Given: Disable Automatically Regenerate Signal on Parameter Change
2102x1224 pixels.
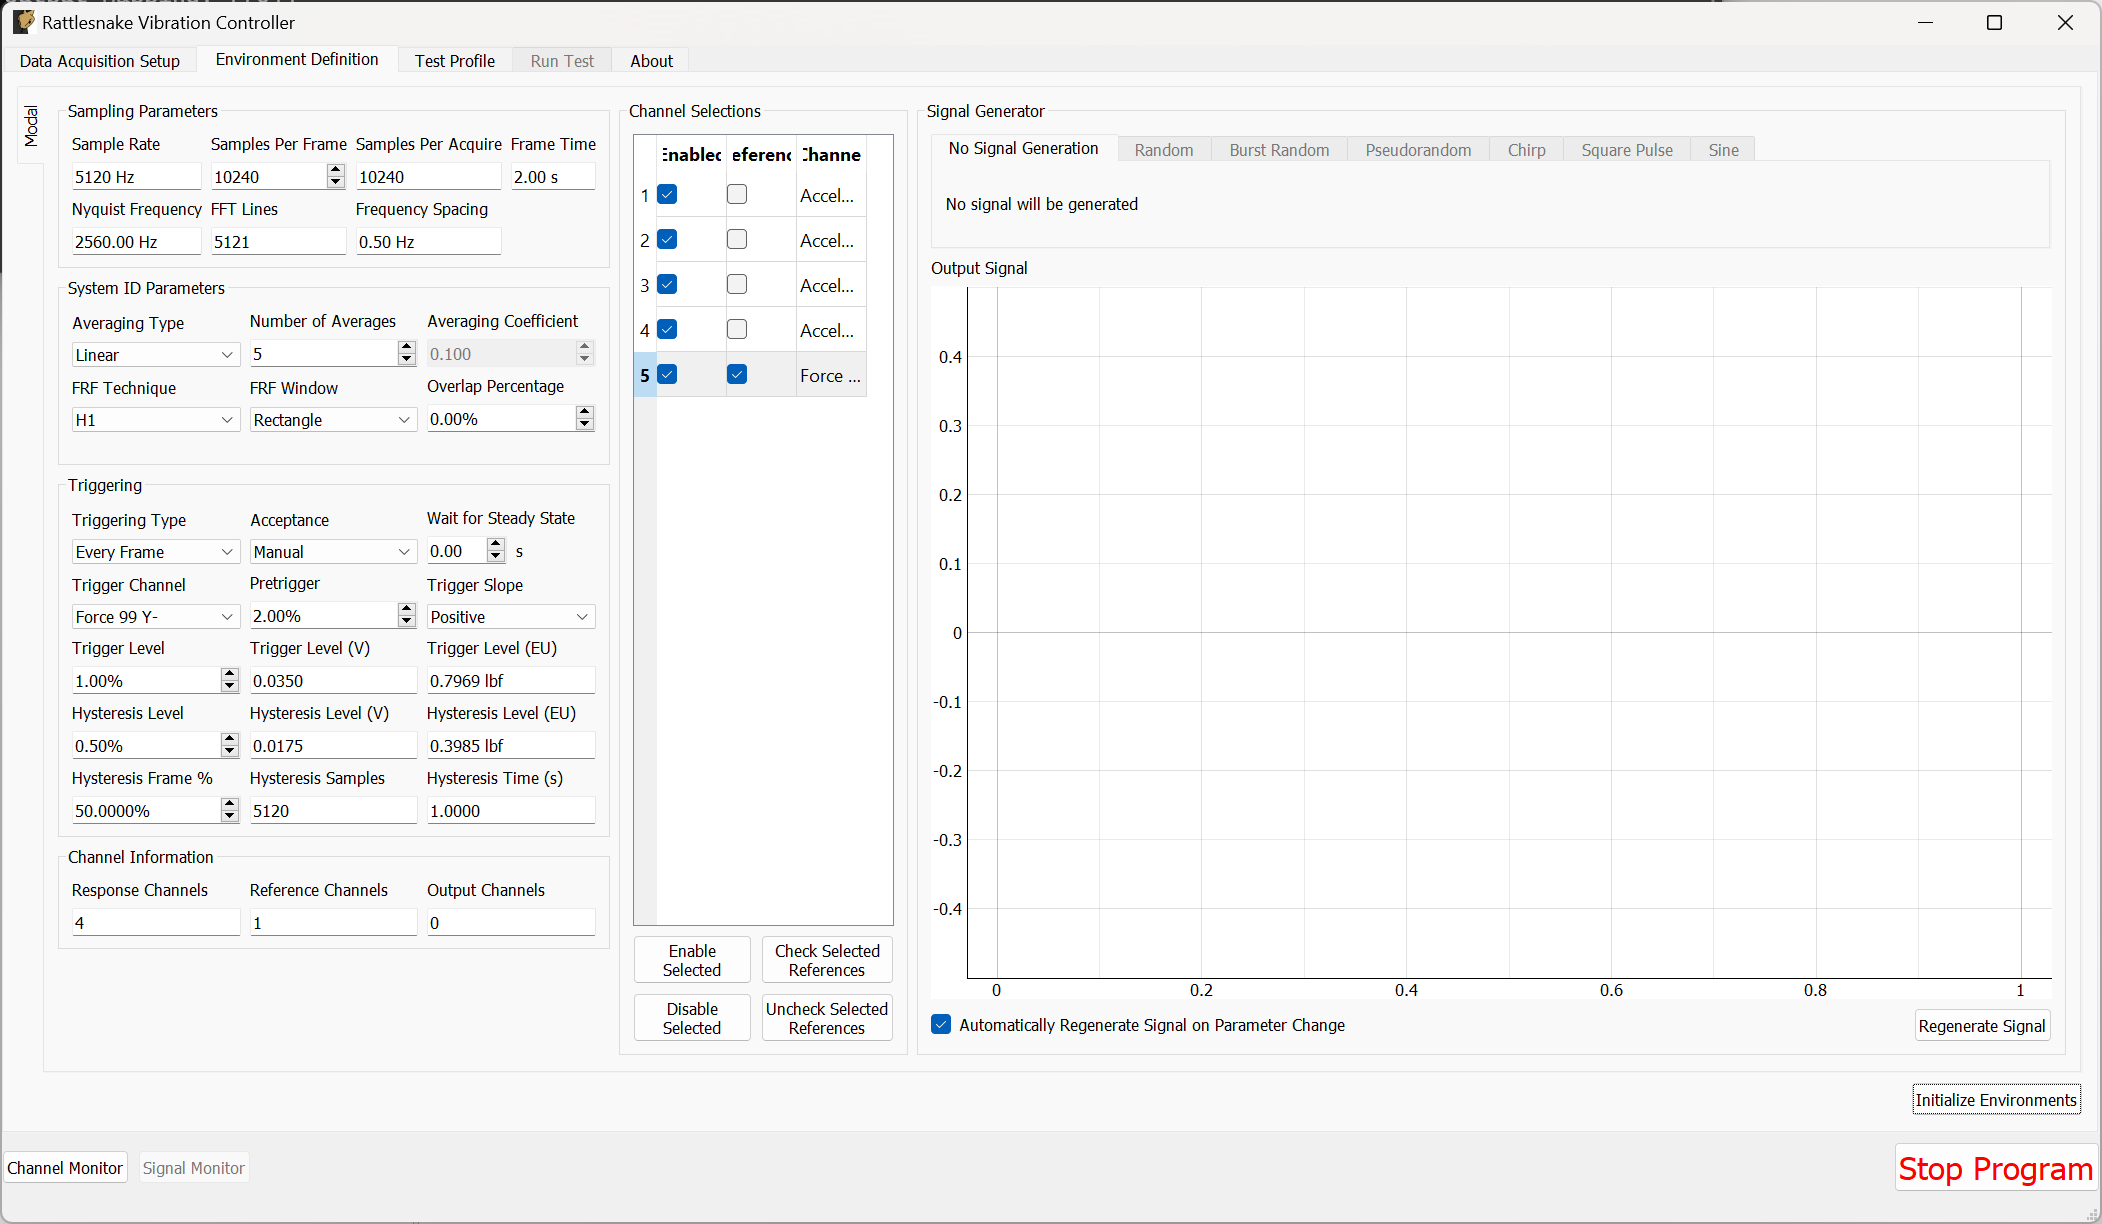Looking at the screenshot, I should click(x=941, y=1024).
